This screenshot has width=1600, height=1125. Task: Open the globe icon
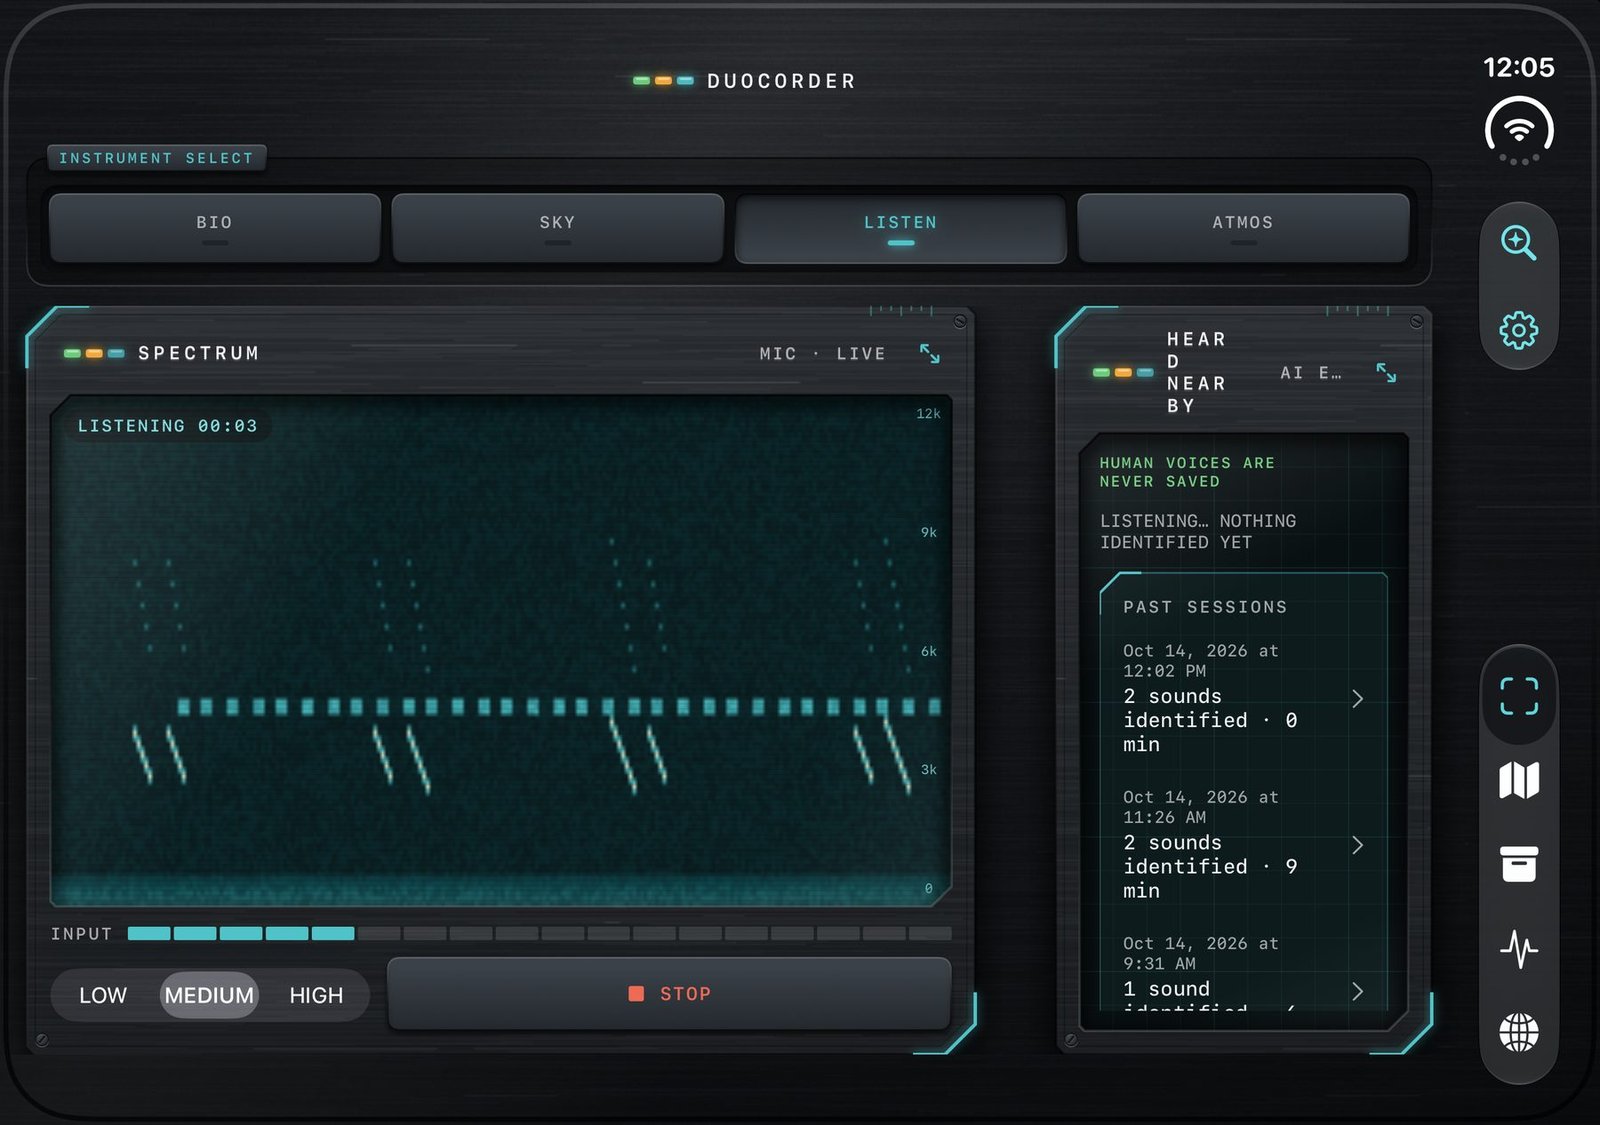1518,1032
